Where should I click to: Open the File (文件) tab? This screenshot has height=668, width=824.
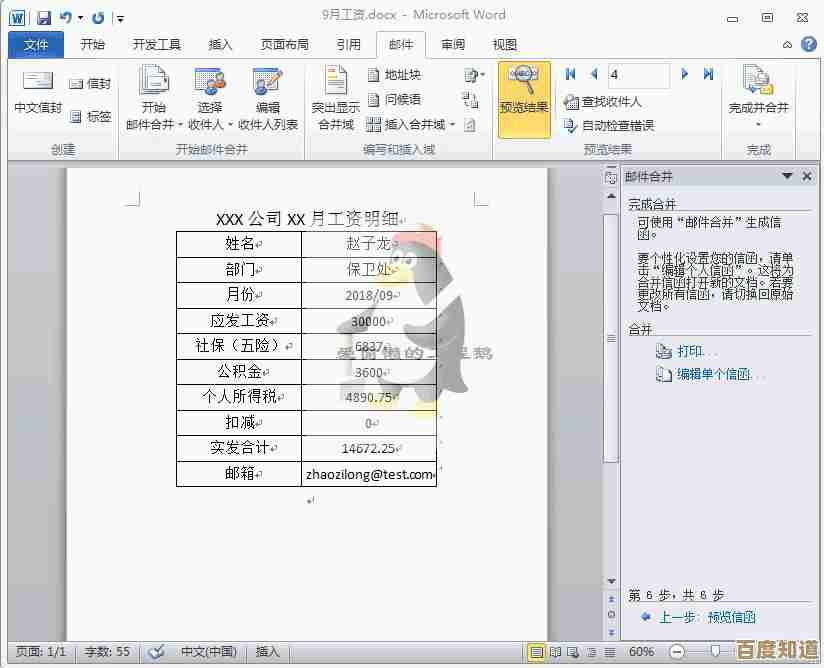pyautogui.click(x=36, y=45)
